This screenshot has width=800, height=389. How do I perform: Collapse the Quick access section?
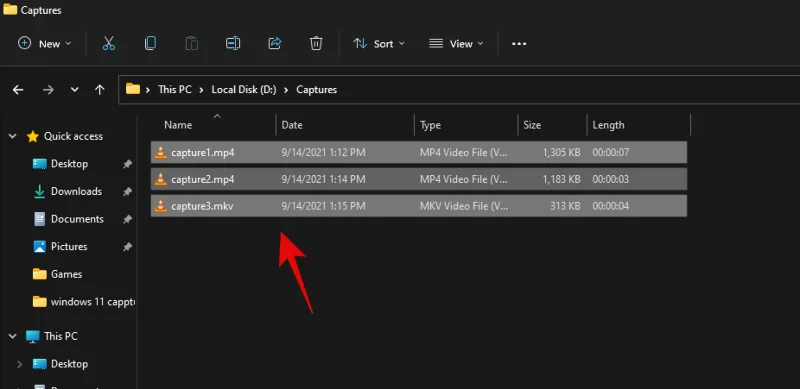[x=13, y=136]
